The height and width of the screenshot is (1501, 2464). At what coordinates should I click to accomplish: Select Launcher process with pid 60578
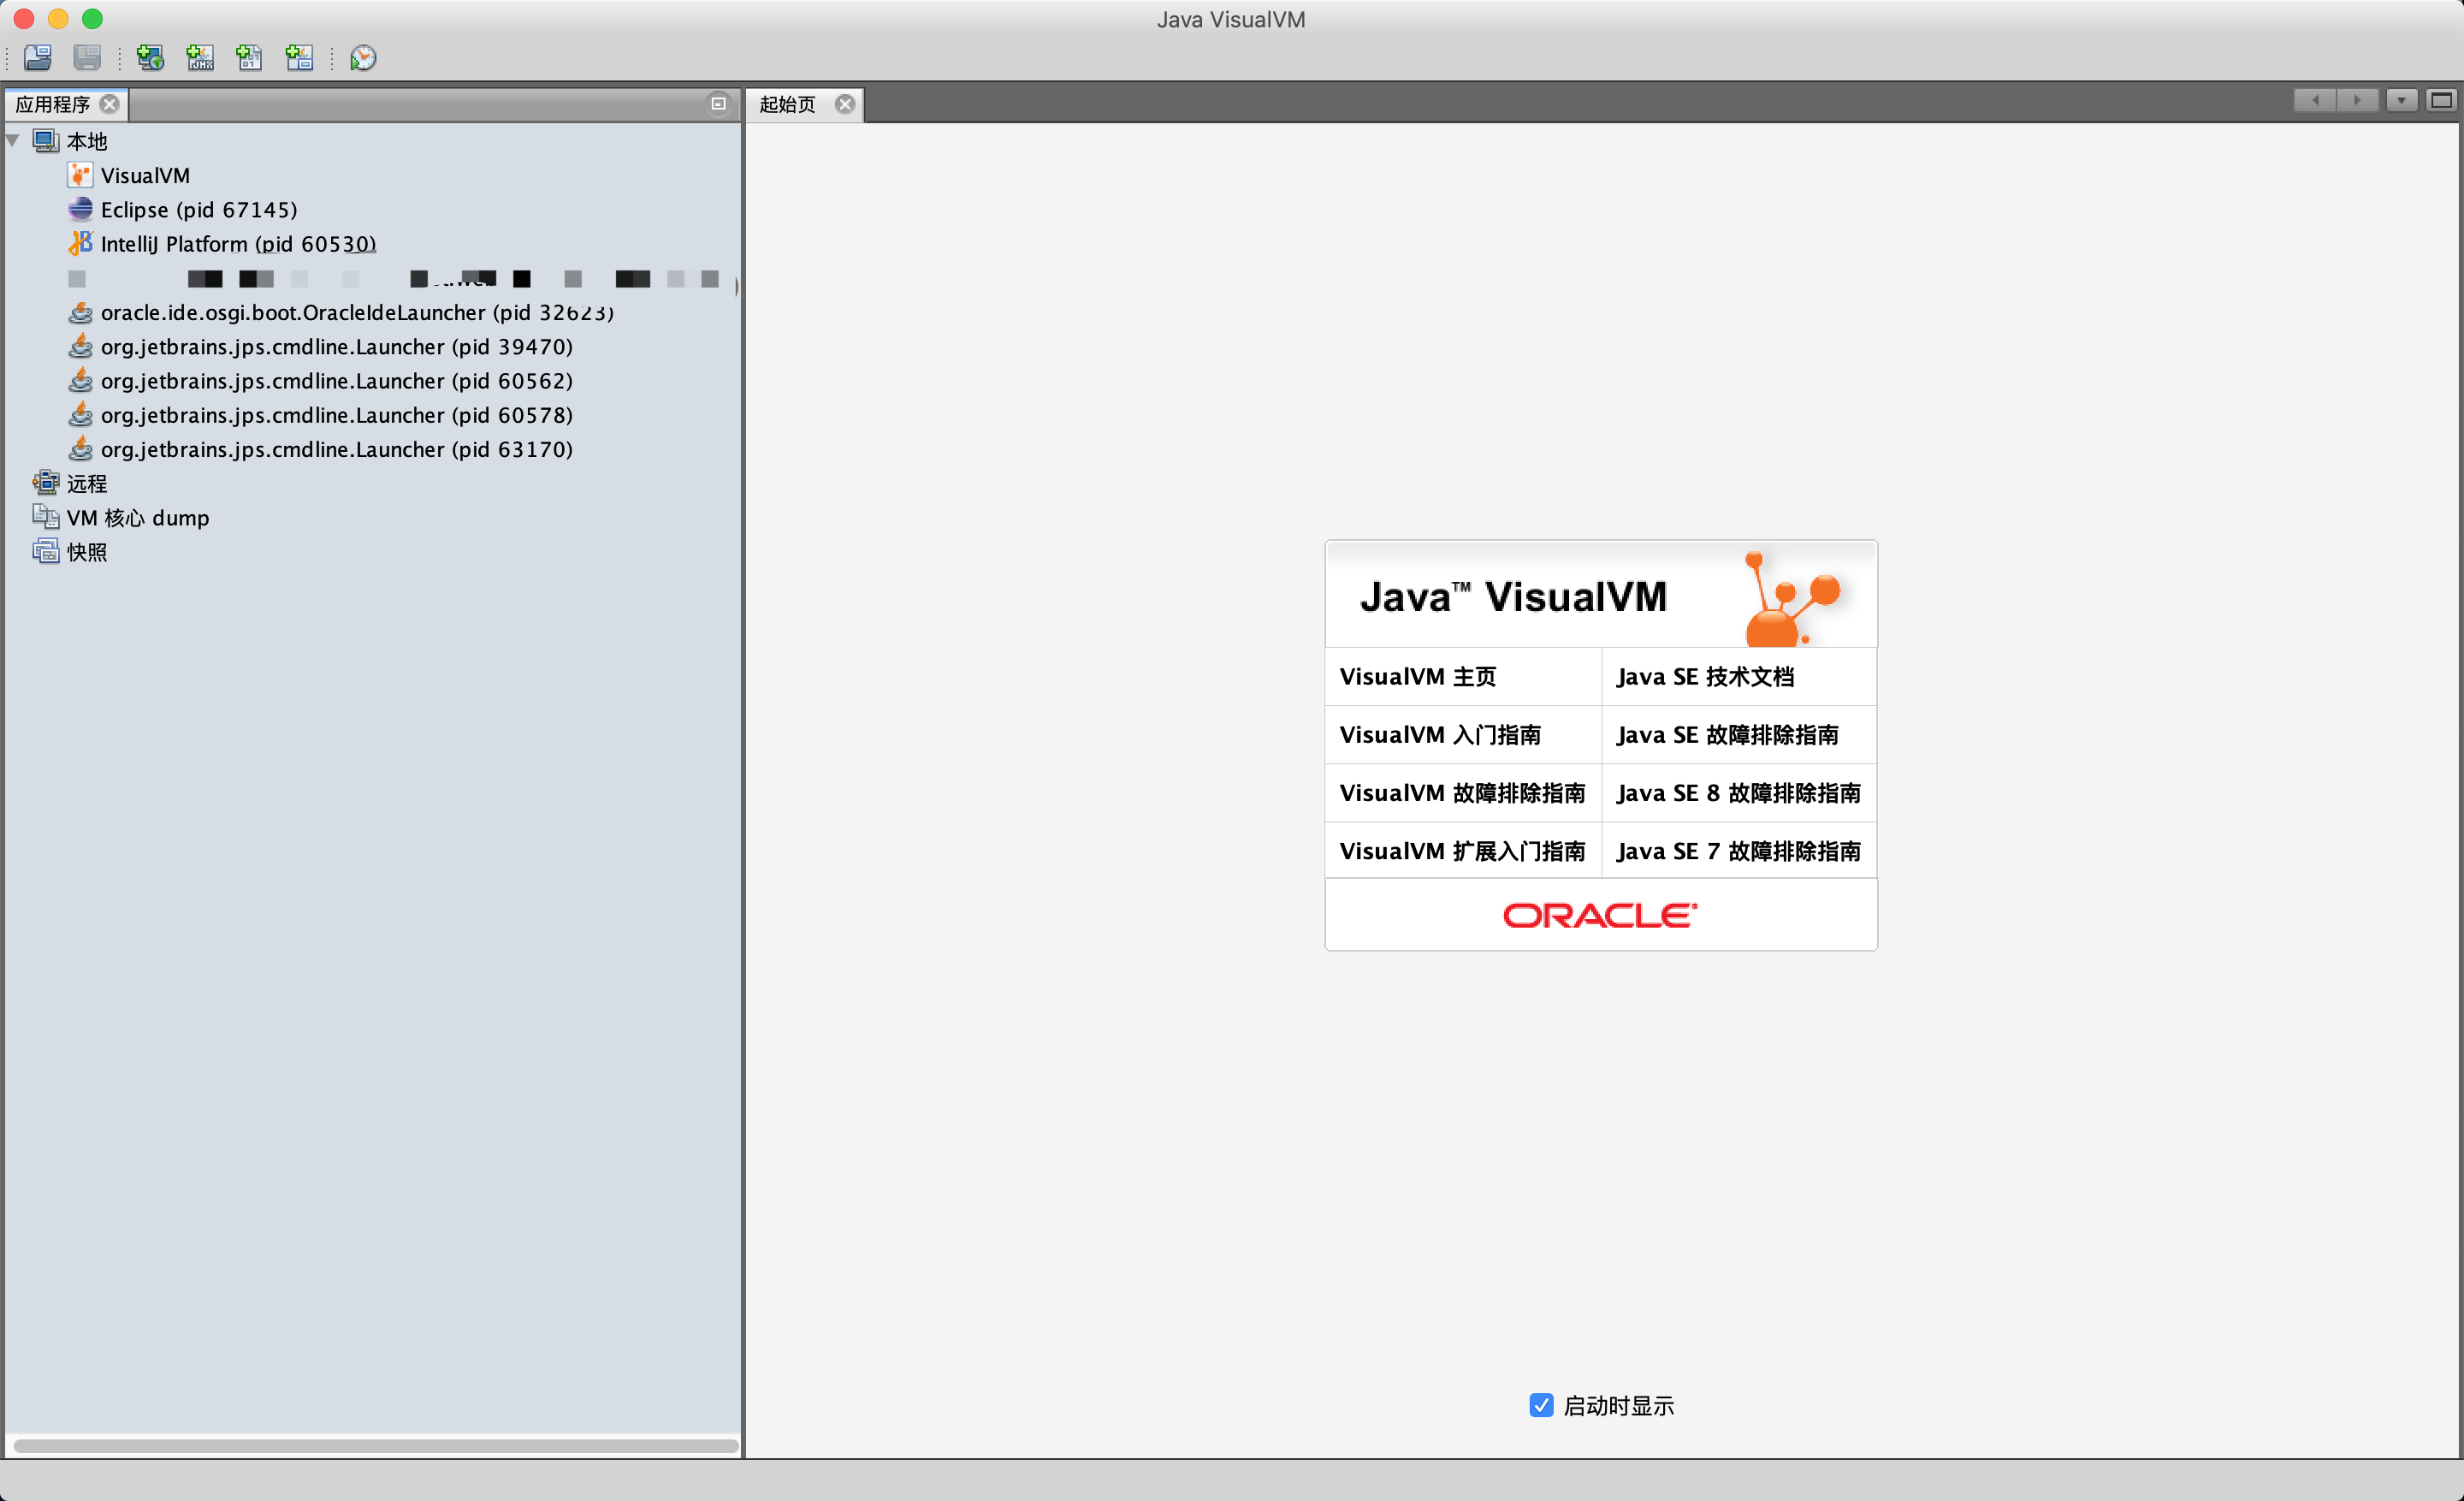click(337, 415)
